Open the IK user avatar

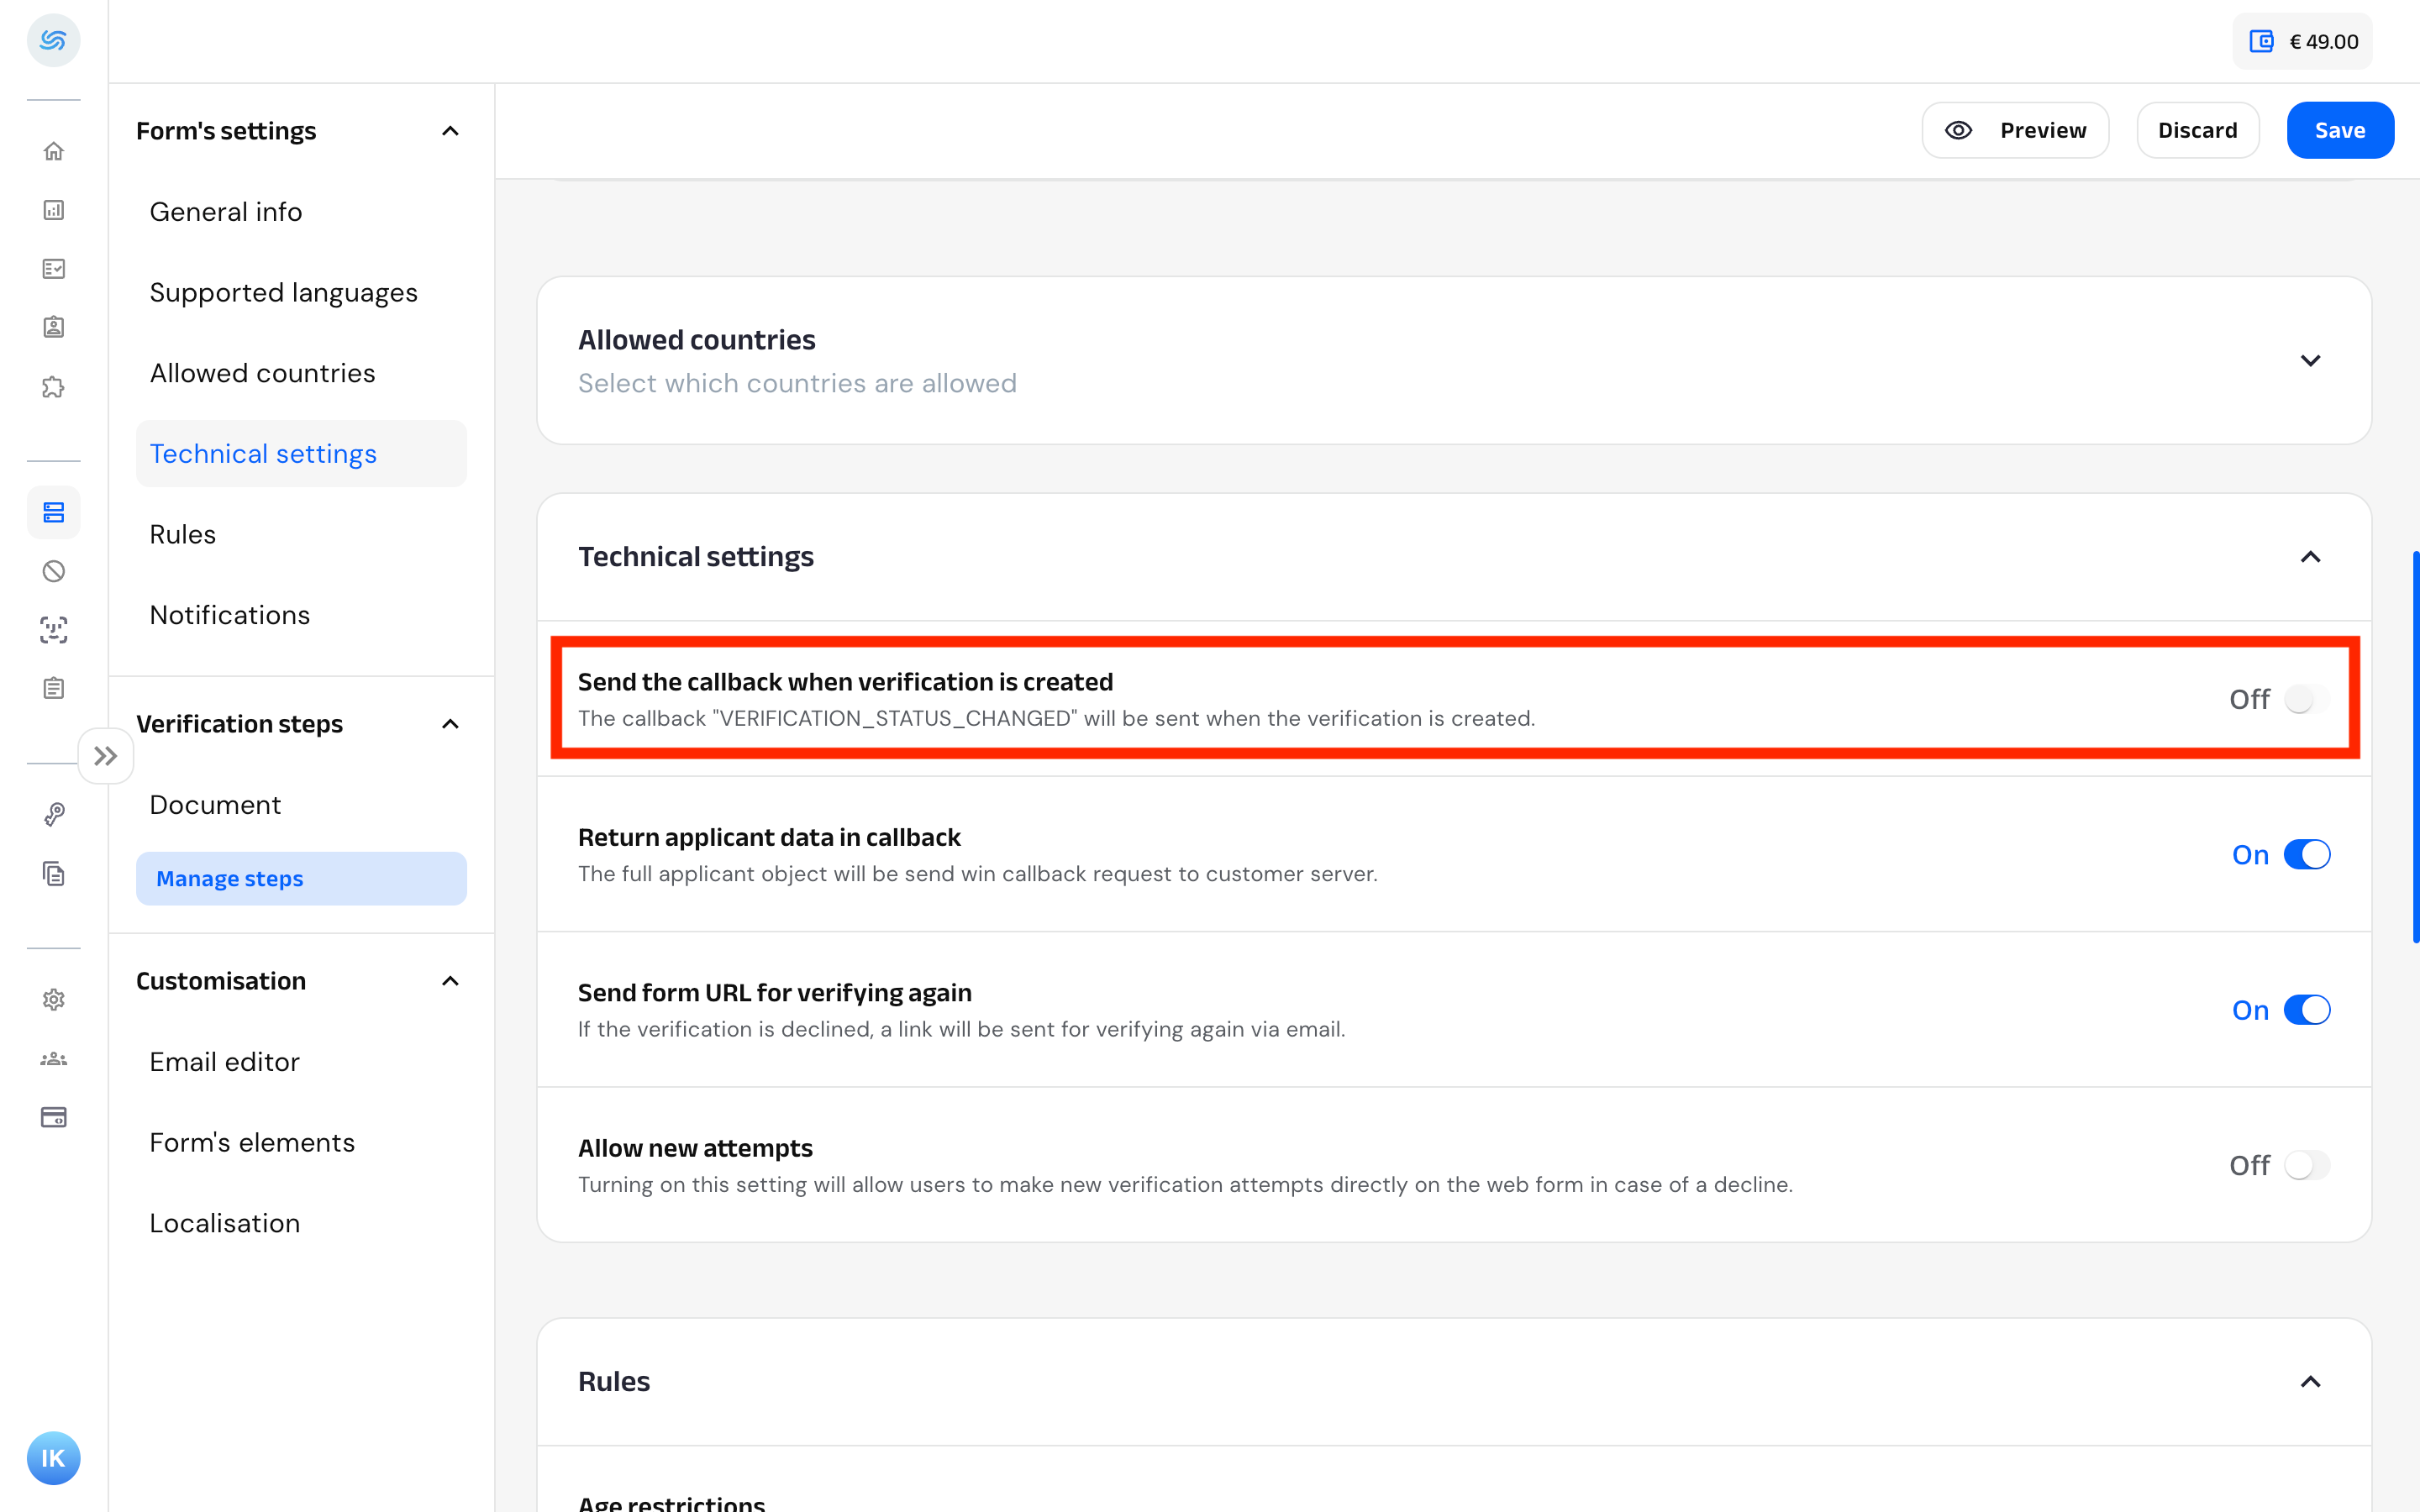coord(54,1458)
